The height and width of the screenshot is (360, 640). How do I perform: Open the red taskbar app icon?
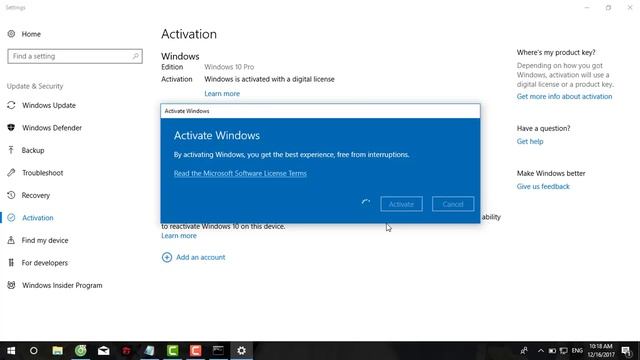[x=127, y=351]
